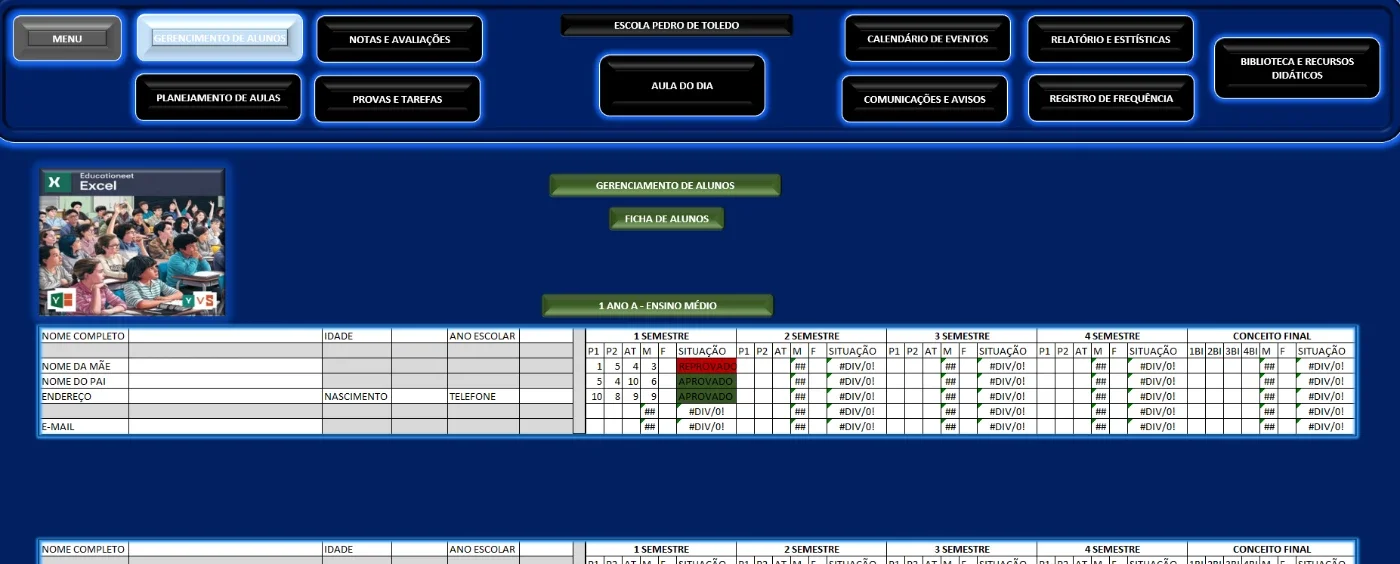
Task: Select CONCEITO FINAL #DIV/0! cell in E-MAIL row
Action: 1326,426
